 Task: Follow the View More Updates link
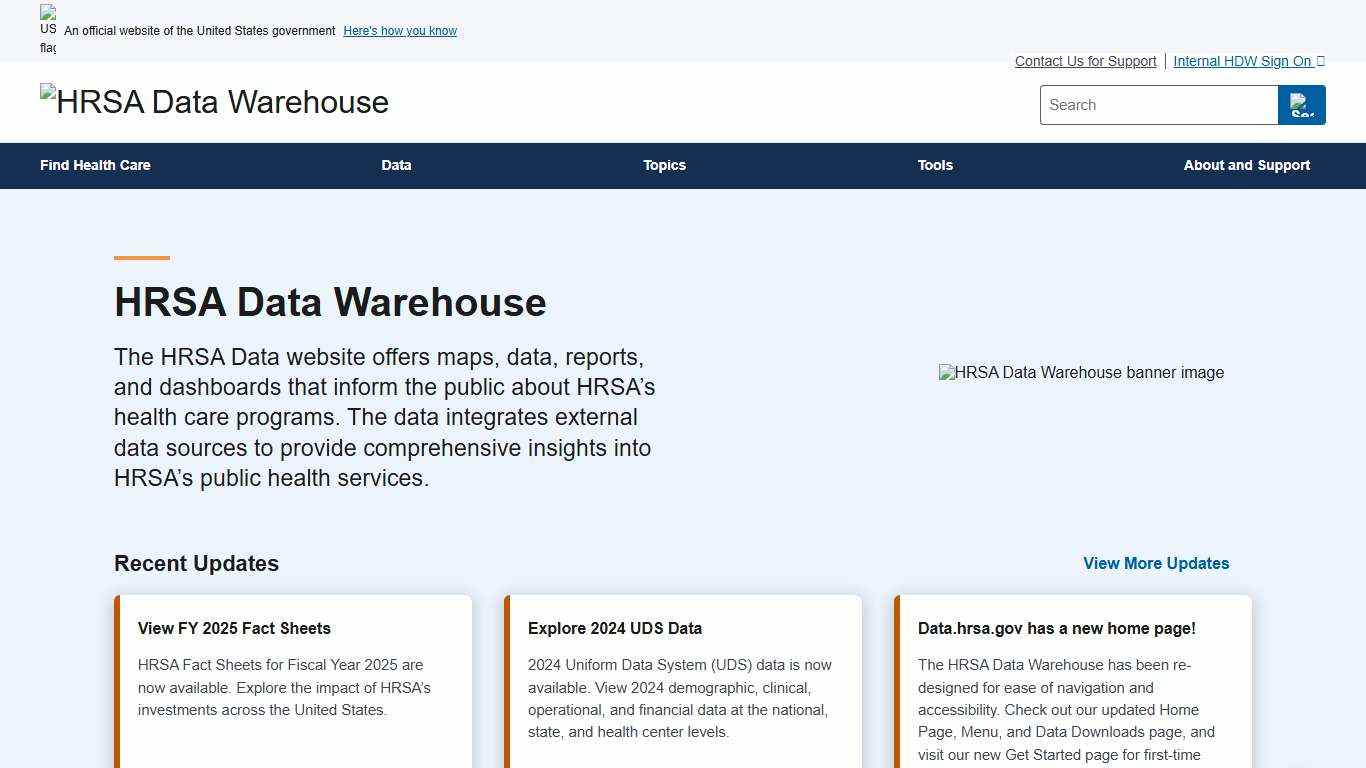coord(1156,563)
